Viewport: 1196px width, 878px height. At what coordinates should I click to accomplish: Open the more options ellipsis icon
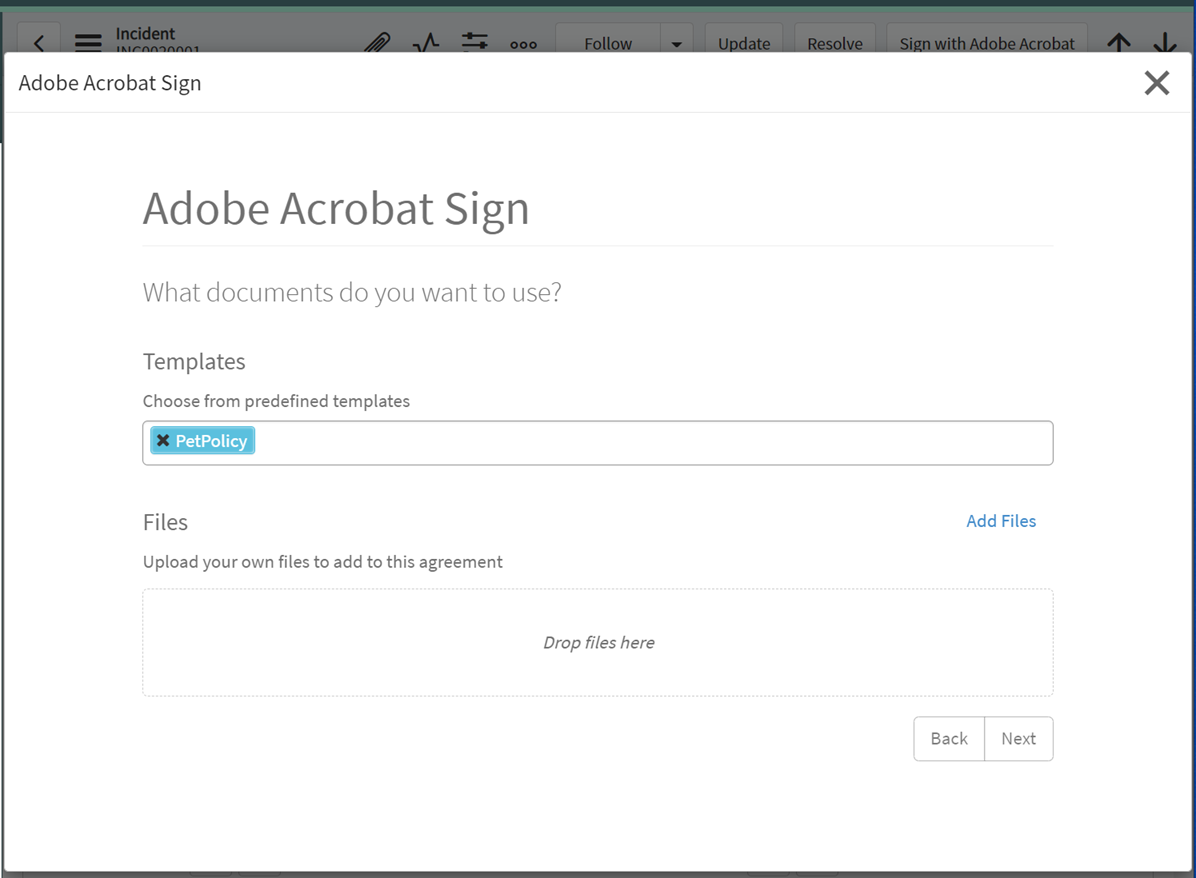point(524,43)
